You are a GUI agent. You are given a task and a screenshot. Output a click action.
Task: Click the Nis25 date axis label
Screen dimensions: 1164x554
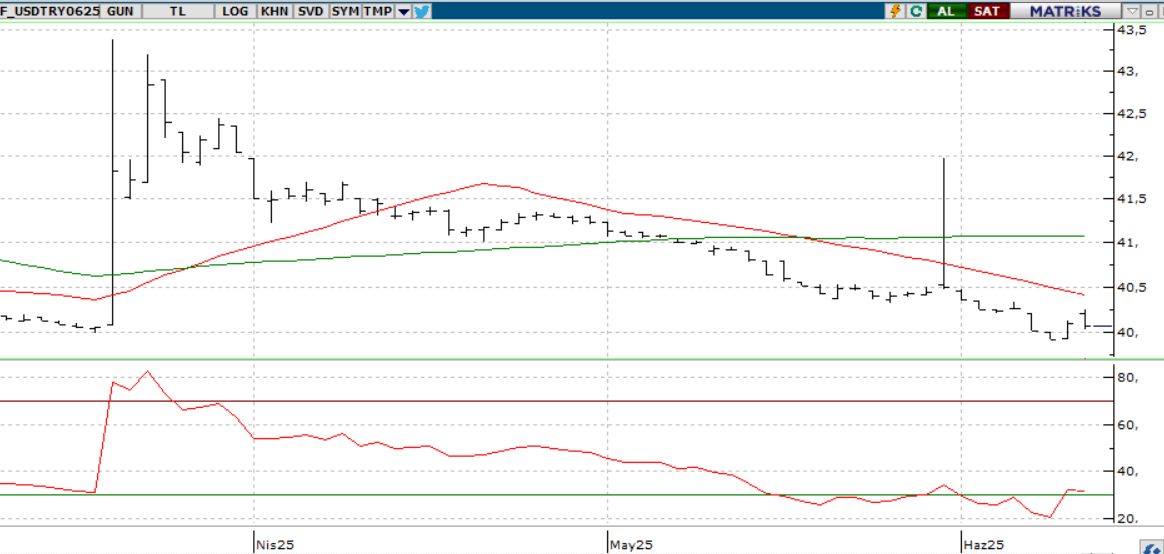(x=276, y=544)
